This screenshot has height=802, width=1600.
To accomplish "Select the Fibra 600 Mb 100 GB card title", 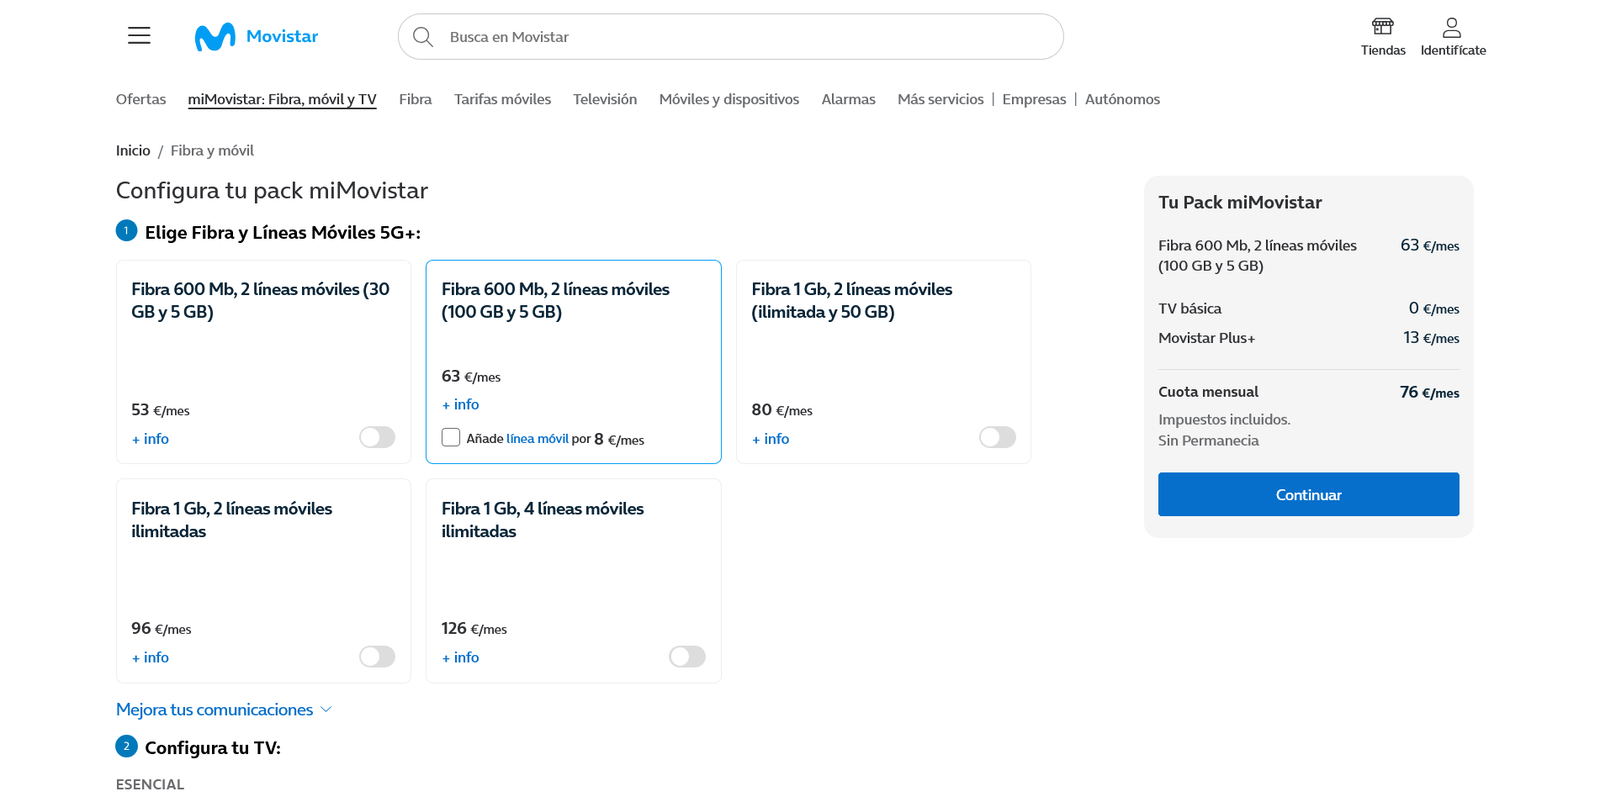I will (555, 300).
